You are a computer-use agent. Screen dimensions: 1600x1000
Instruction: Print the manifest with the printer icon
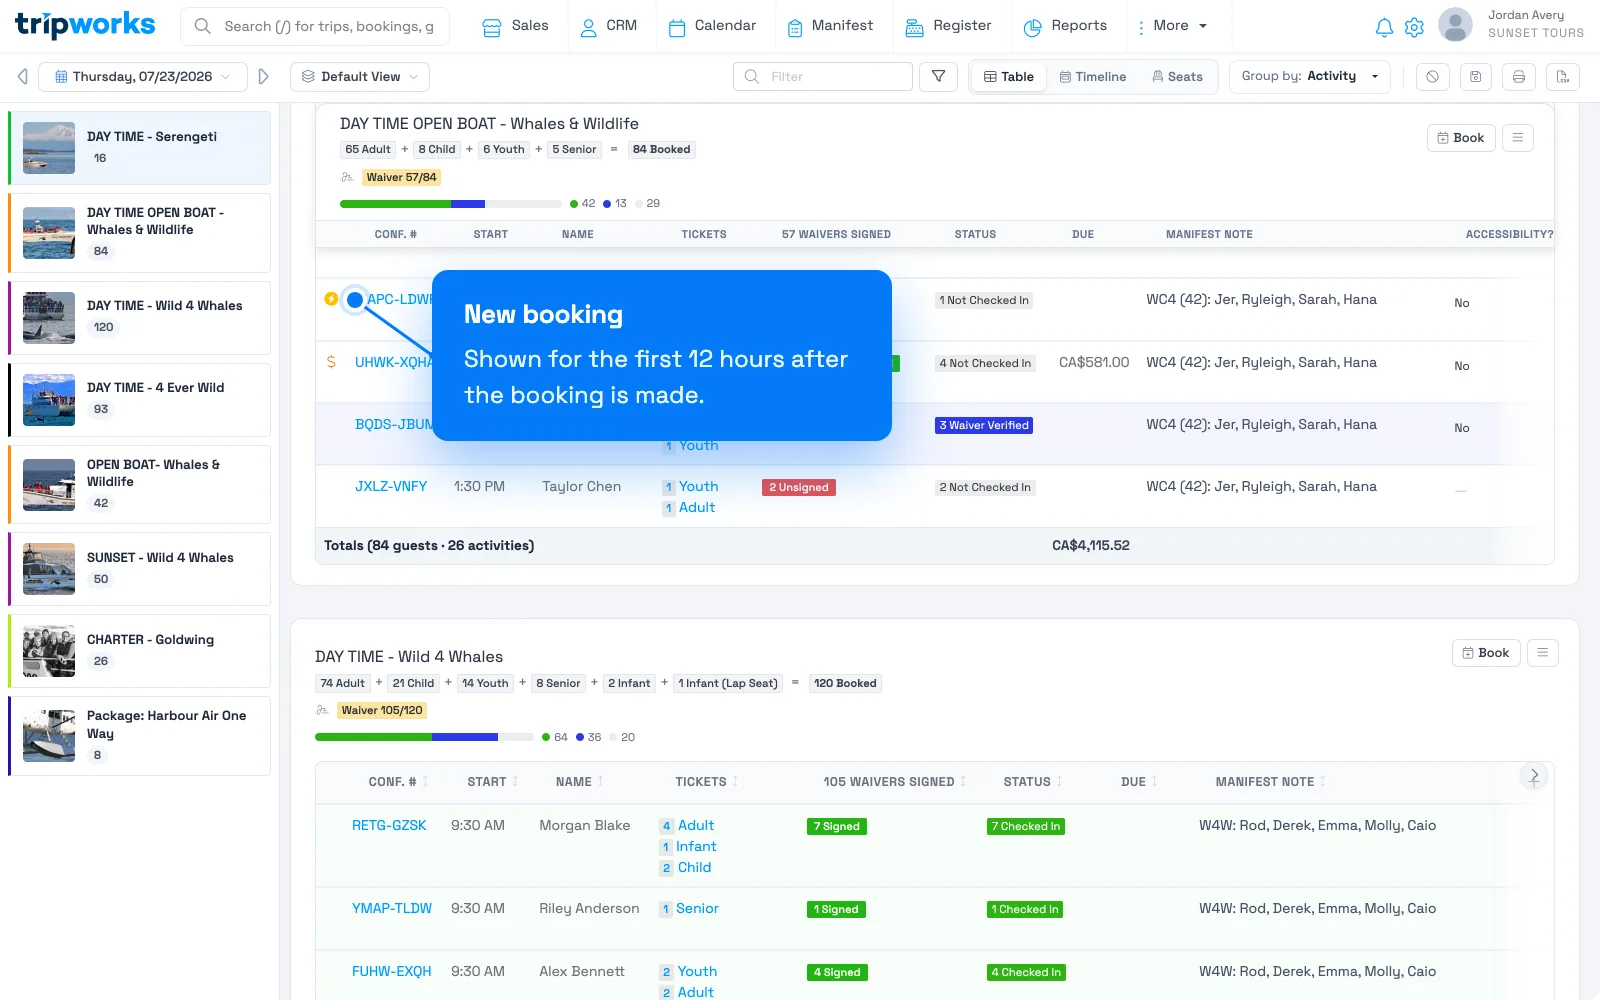coord(1518,77)
